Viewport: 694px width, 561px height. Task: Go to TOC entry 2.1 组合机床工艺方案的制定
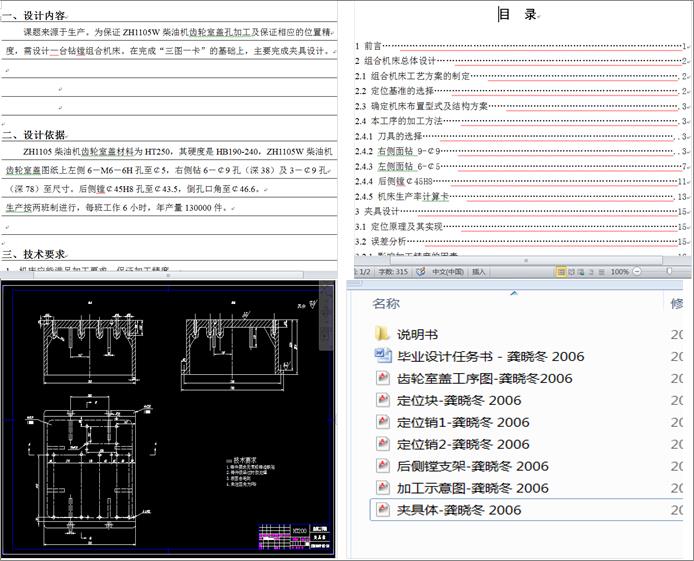520,76
